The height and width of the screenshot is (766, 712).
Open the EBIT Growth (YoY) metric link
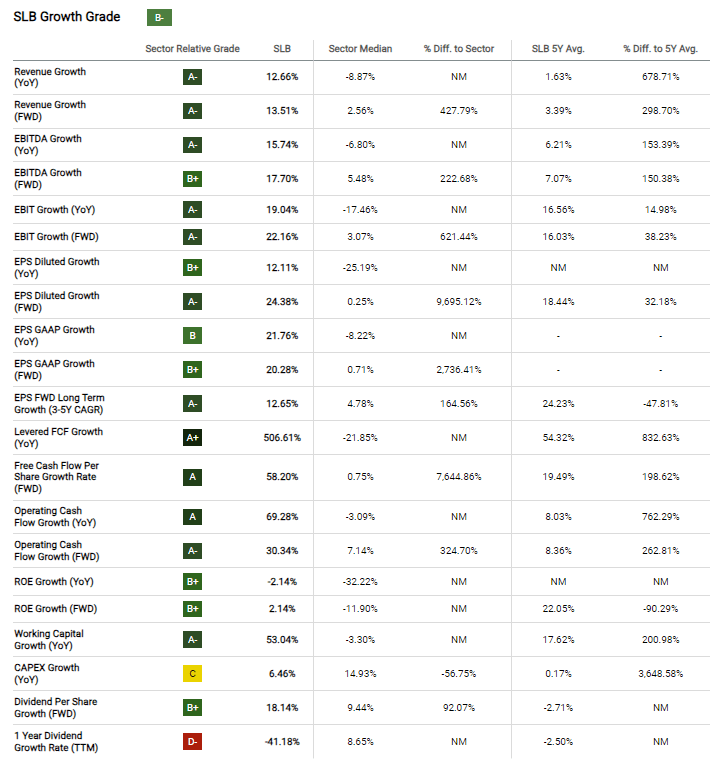tap(56, 209)
